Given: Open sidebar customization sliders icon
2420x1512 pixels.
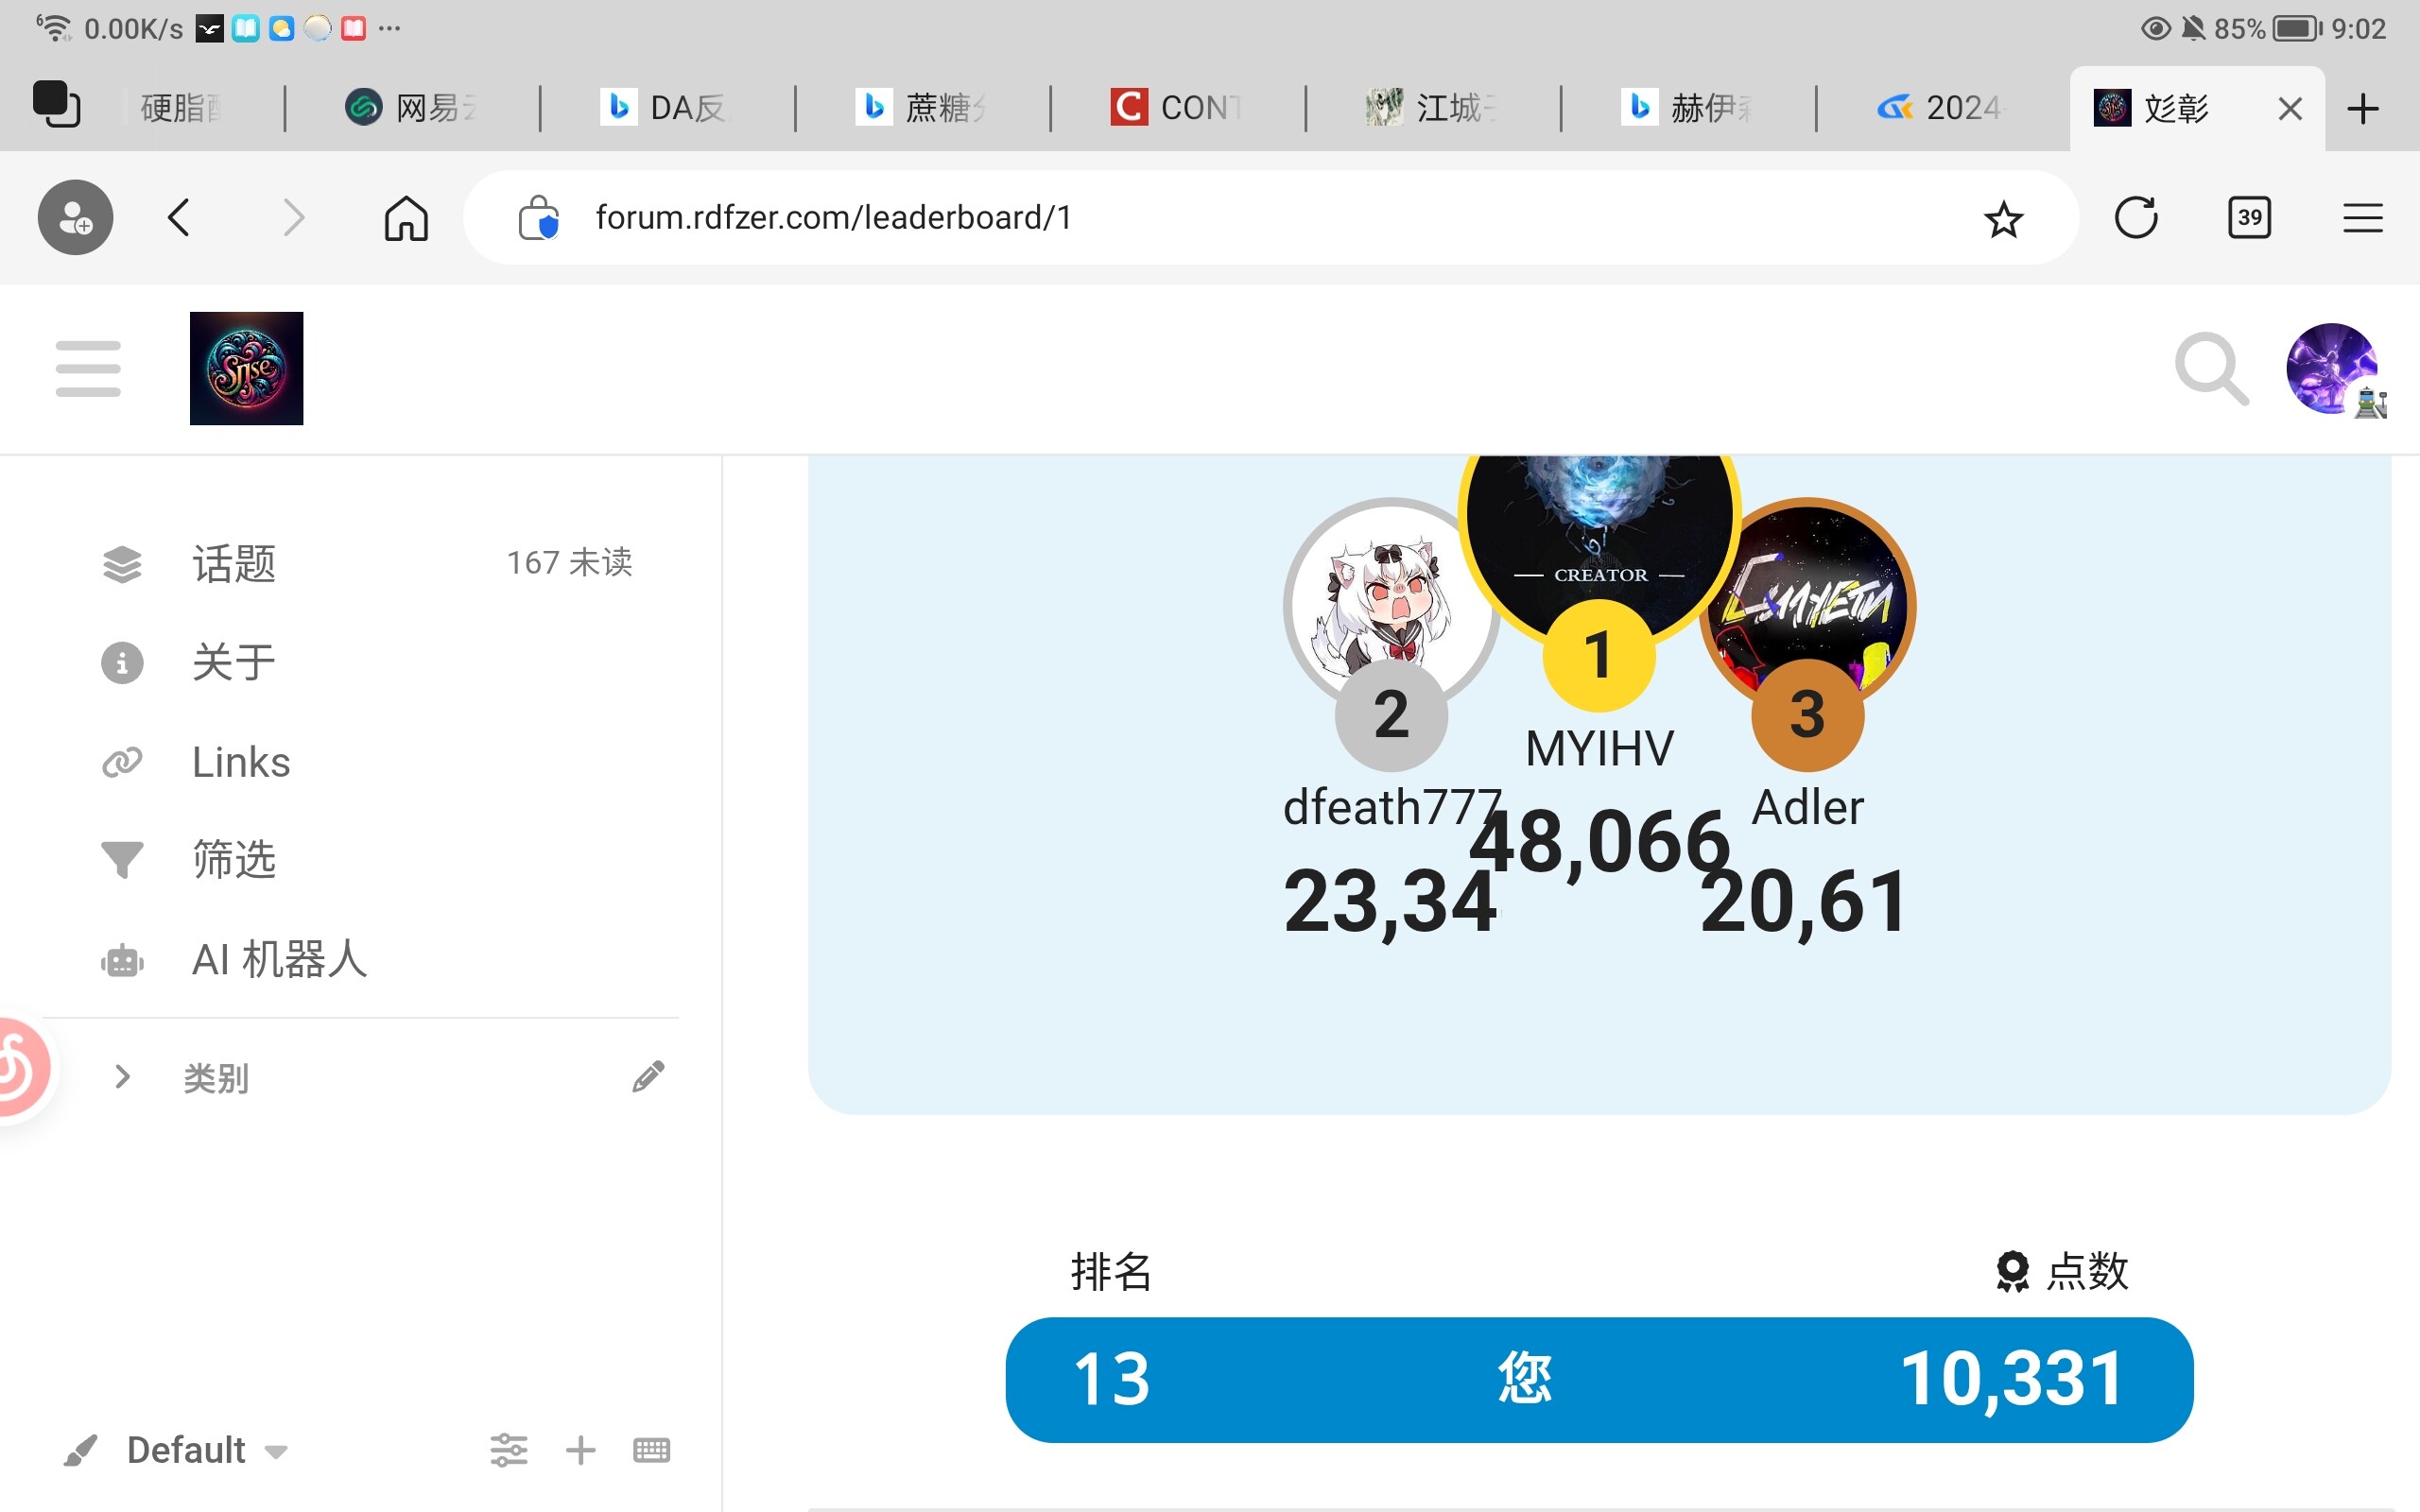Looking at the screenshot, I should pos(509,1449).
